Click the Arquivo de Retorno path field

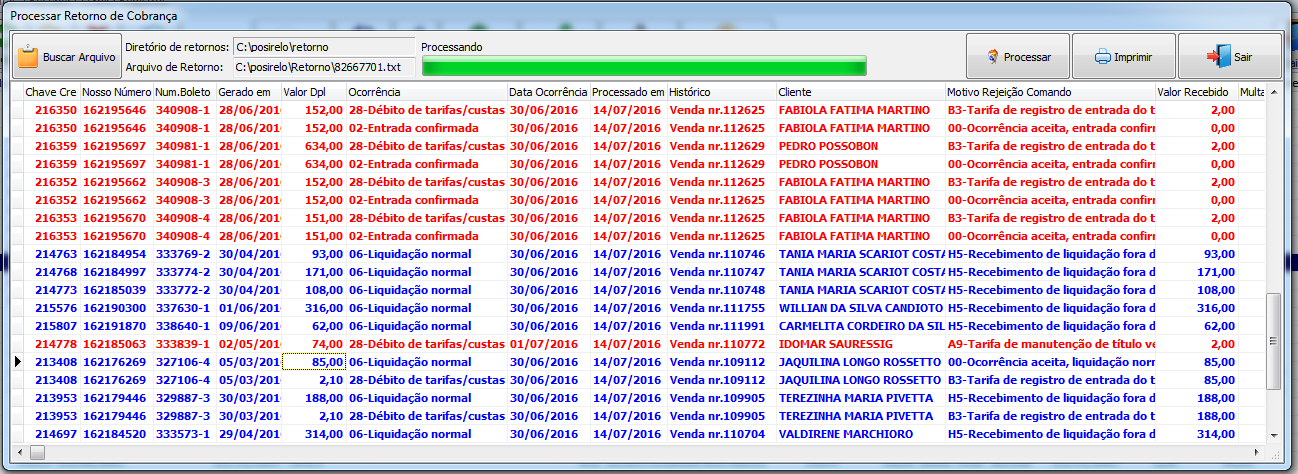[323, 67]
